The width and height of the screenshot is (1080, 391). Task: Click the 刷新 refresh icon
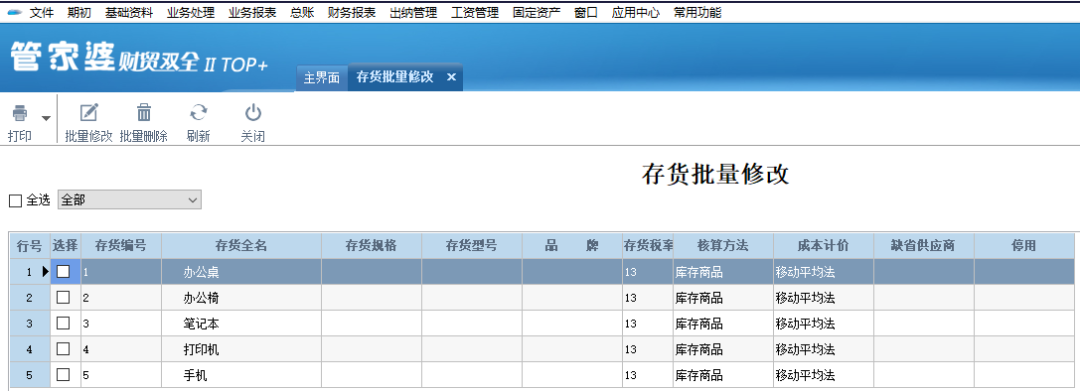click(198, 112)
